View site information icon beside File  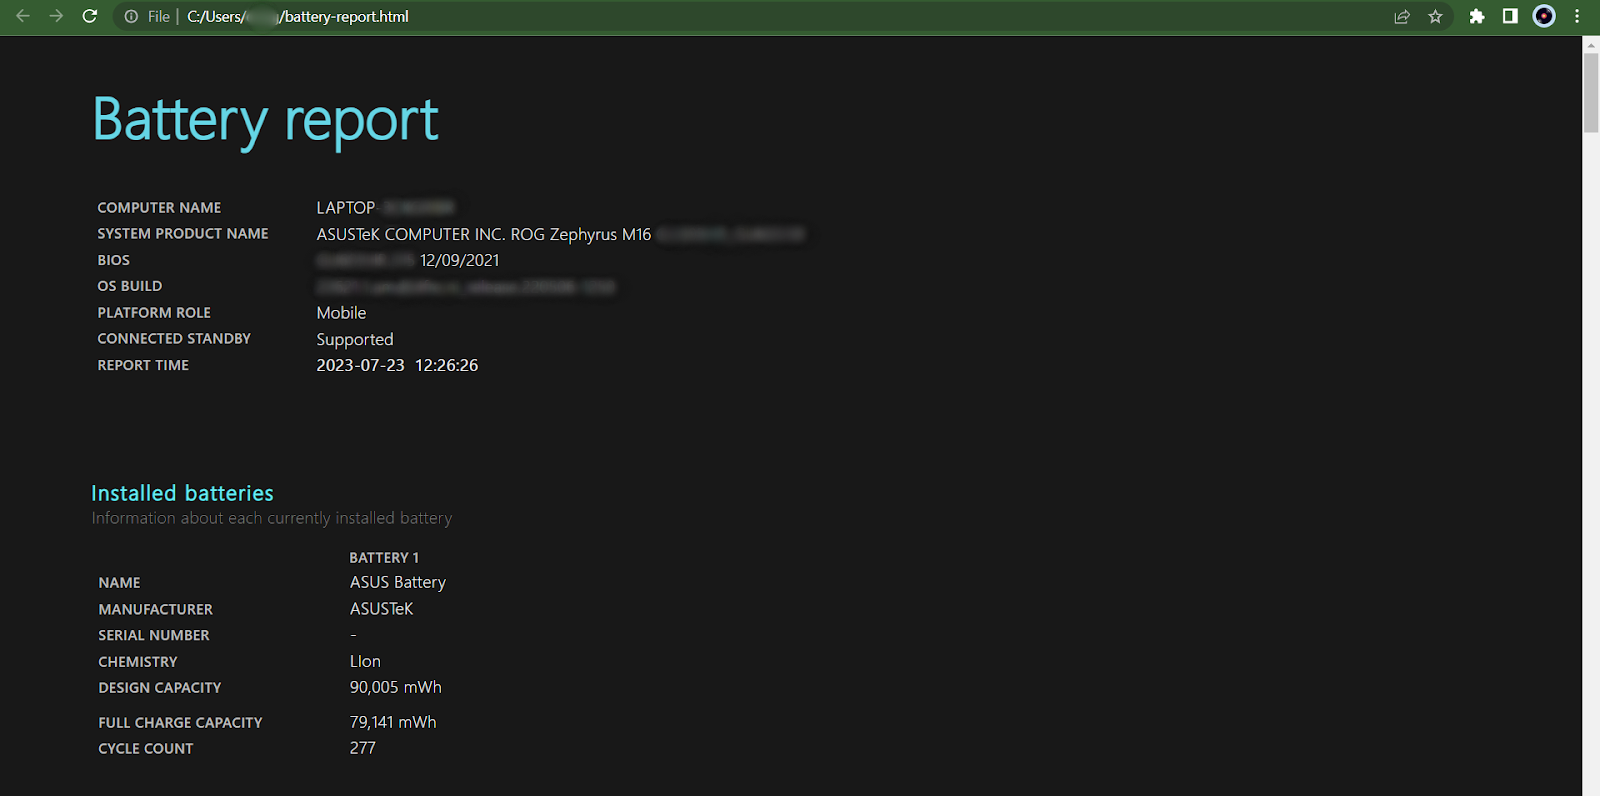point(131,16)
